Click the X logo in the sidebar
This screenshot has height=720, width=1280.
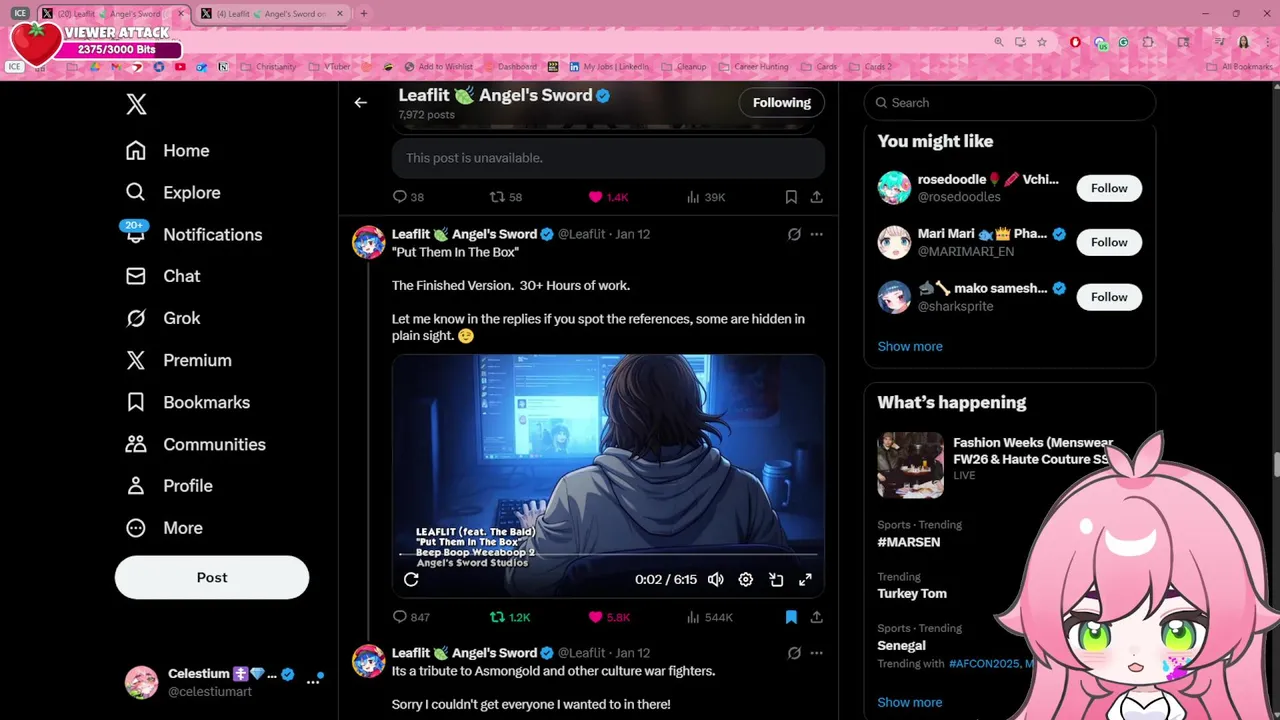(136, 104)
